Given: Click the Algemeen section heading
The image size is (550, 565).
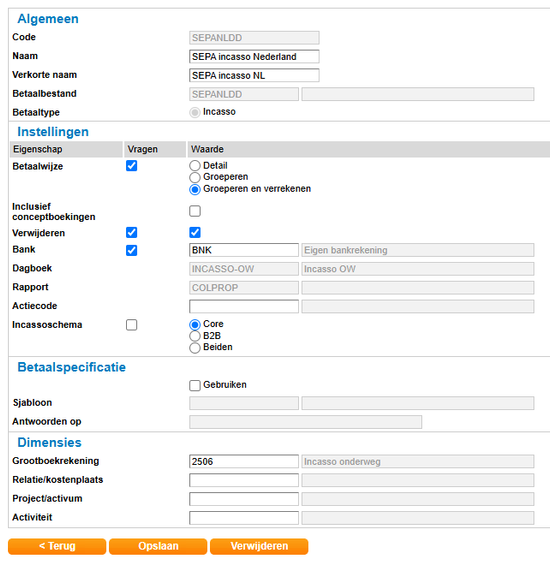Looking at the screenshot, I should pos(48,19).
